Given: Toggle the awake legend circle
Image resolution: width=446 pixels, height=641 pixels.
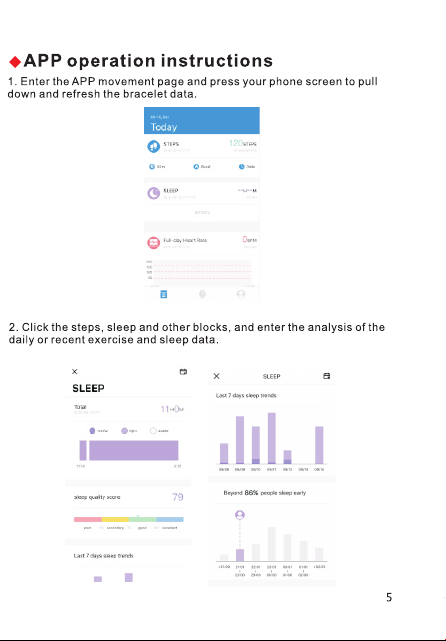Looking at the screenshot, I should 153,430.
